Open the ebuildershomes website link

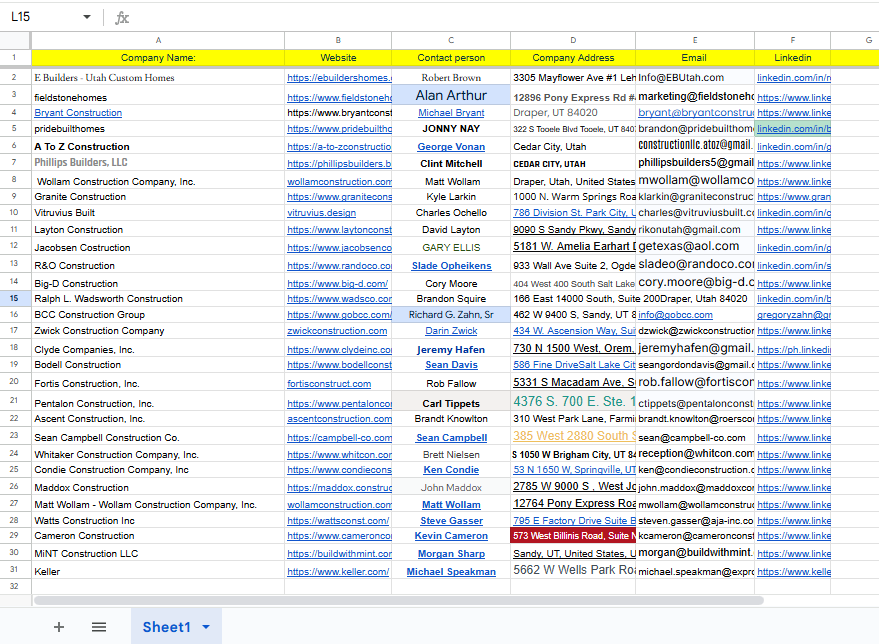coord(338,78)
